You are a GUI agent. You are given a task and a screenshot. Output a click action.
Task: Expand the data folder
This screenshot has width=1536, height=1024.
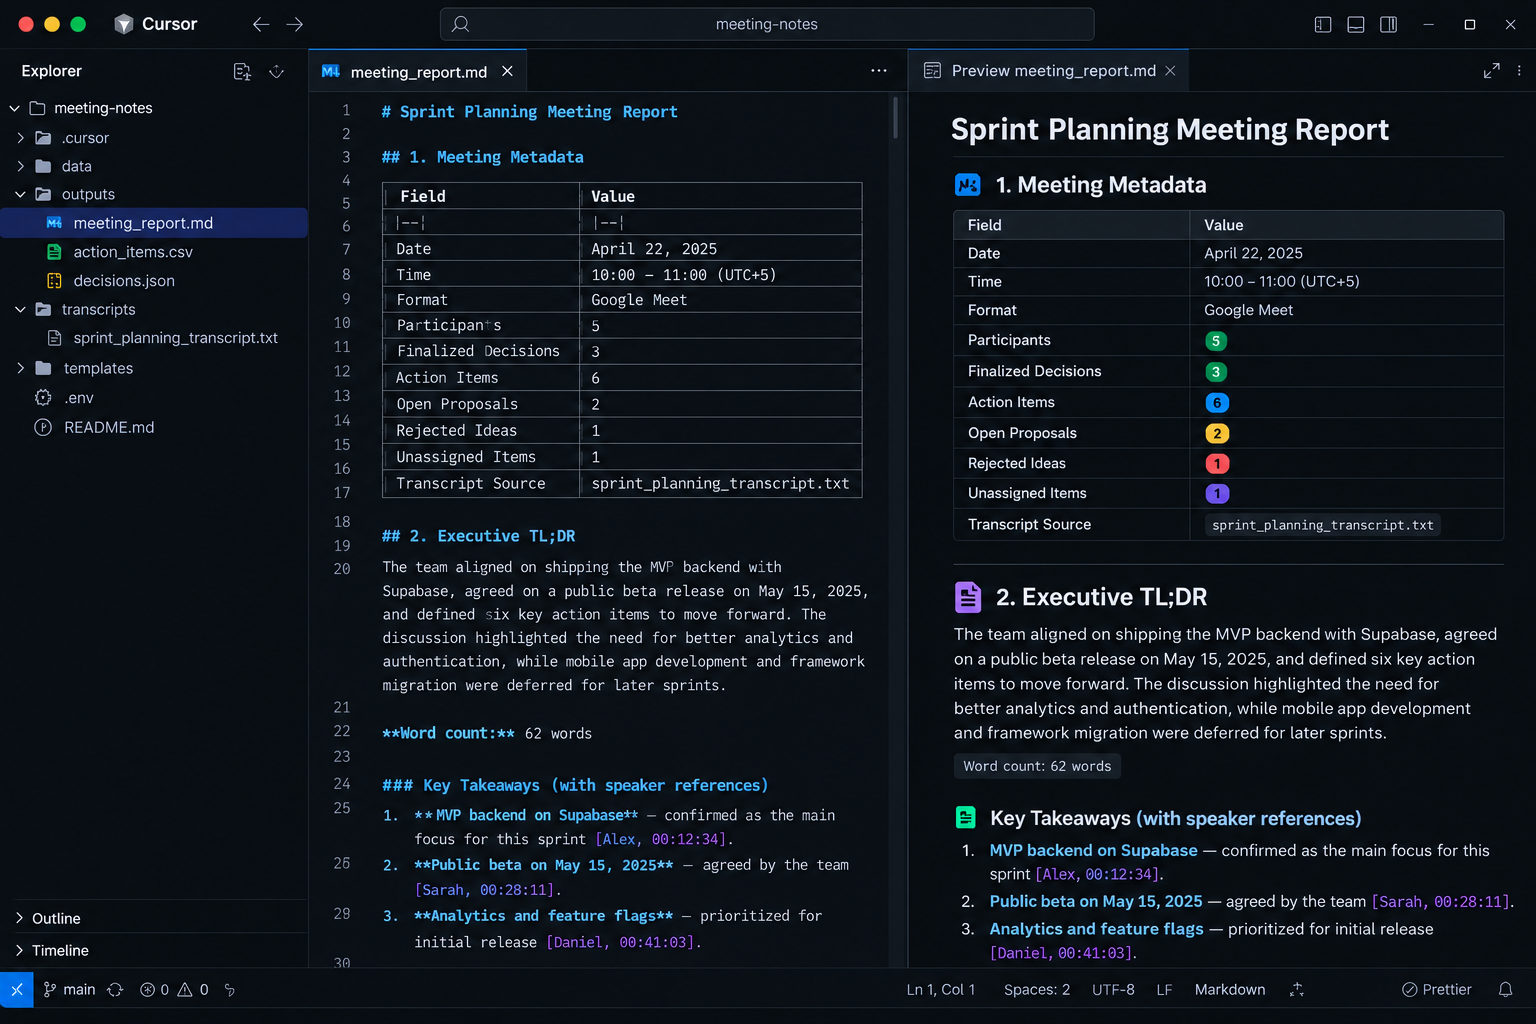click(x=20, y=166)
